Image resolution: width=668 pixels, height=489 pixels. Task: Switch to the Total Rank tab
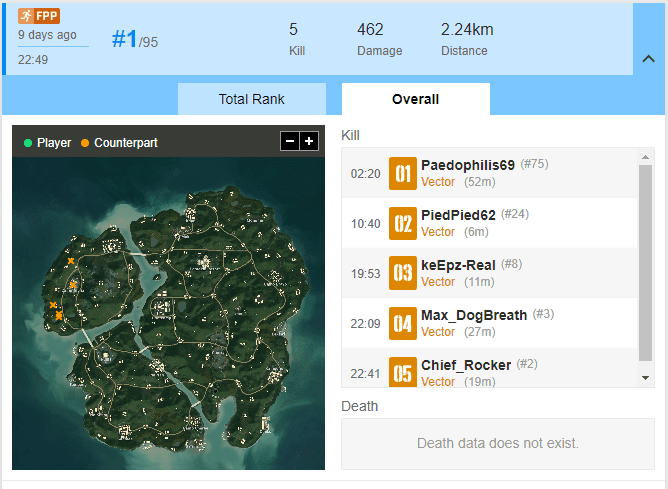pos(252,99)
